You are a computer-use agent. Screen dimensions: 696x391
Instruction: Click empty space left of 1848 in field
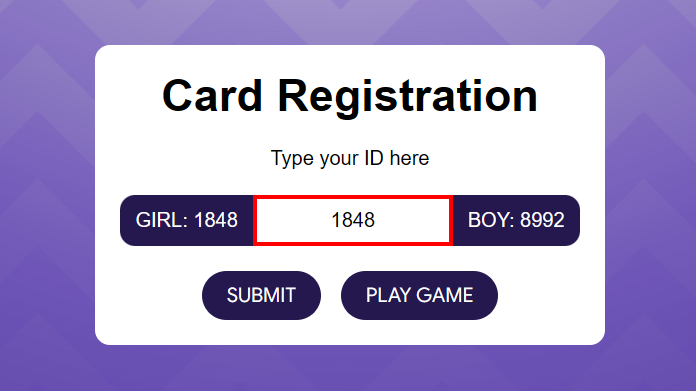pyautogui.click(x=293, y=220)
